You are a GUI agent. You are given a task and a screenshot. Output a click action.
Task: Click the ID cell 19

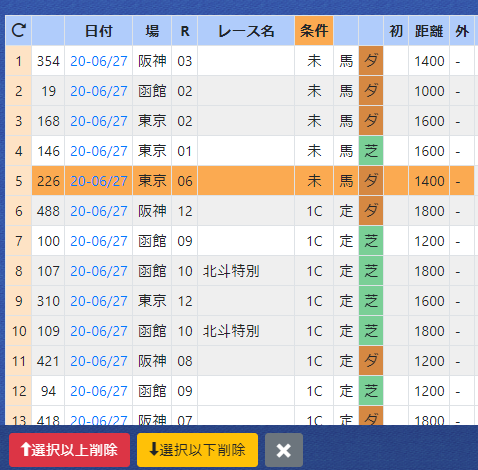tap(48, 91)
